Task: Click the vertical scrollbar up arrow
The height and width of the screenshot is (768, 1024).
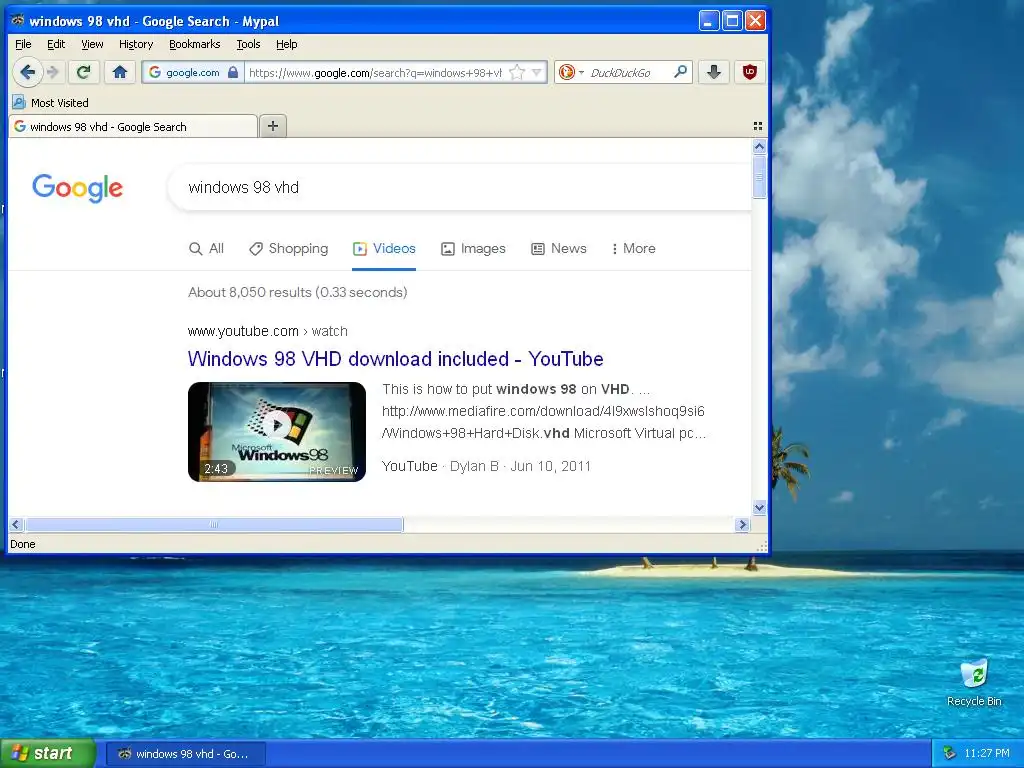Action: [759, 147]
